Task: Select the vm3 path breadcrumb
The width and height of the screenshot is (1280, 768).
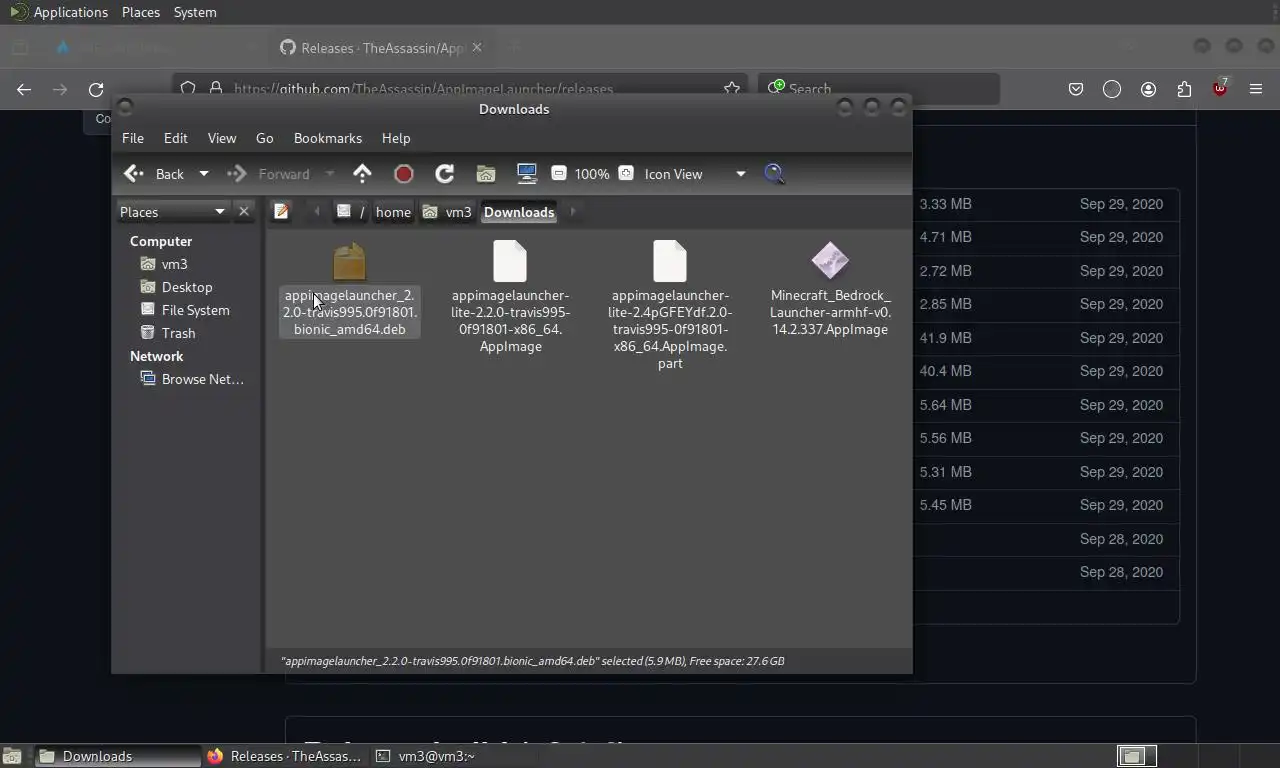Action: tap(447, 211)
